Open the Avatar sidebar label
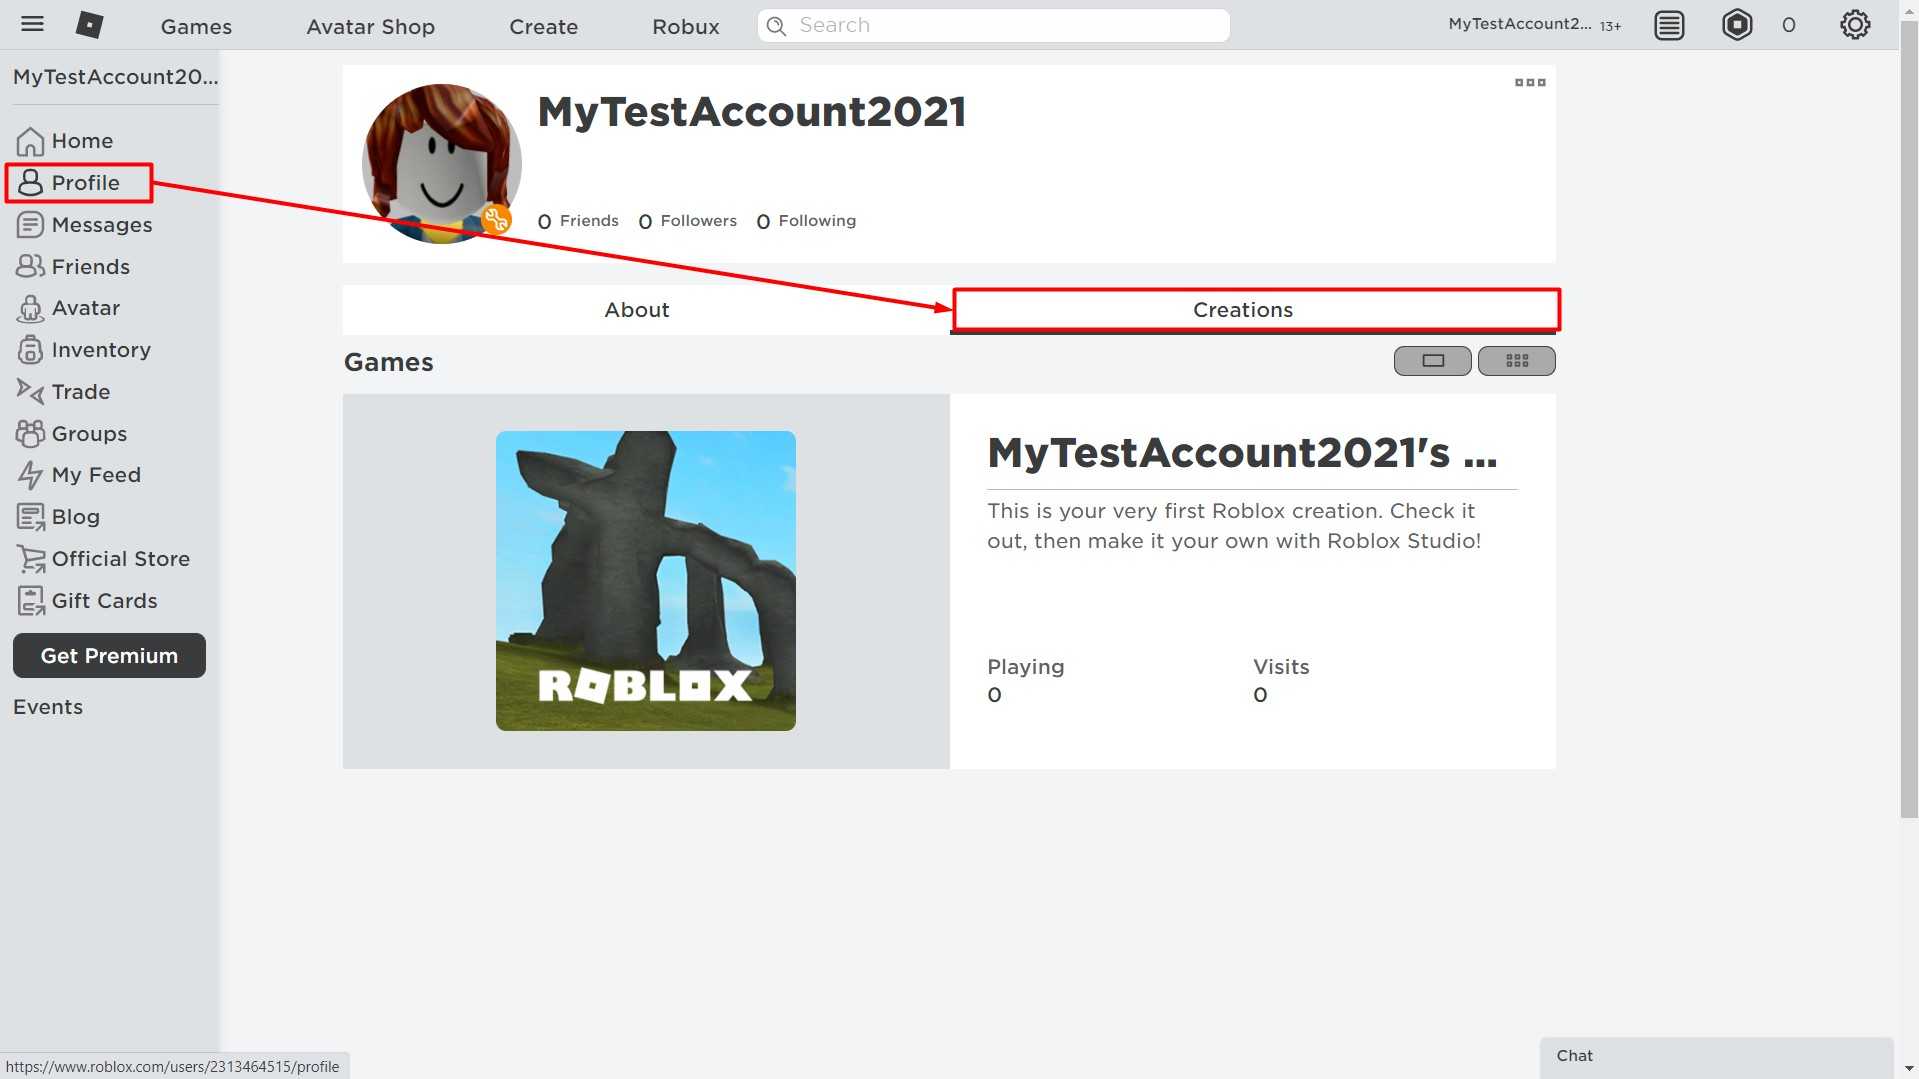Screen dimensions: 1919x1079 point(86,308)
